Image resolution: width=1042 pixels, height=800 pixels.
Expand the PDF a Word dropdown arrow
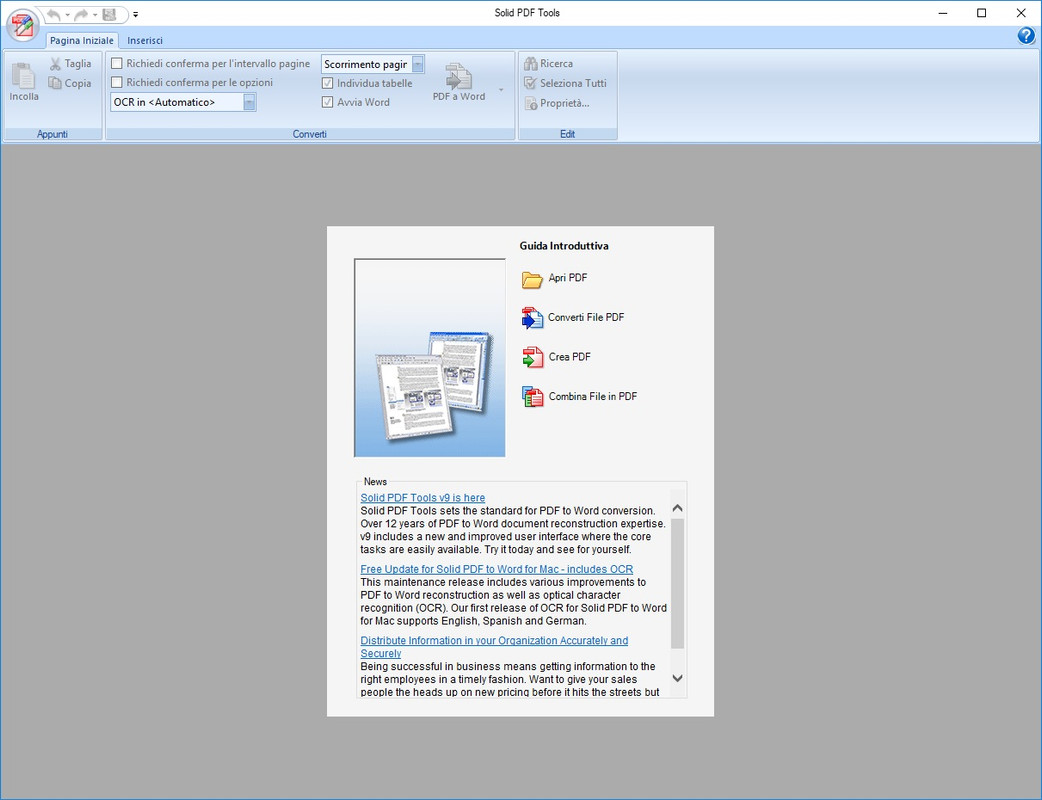(501, 90)
